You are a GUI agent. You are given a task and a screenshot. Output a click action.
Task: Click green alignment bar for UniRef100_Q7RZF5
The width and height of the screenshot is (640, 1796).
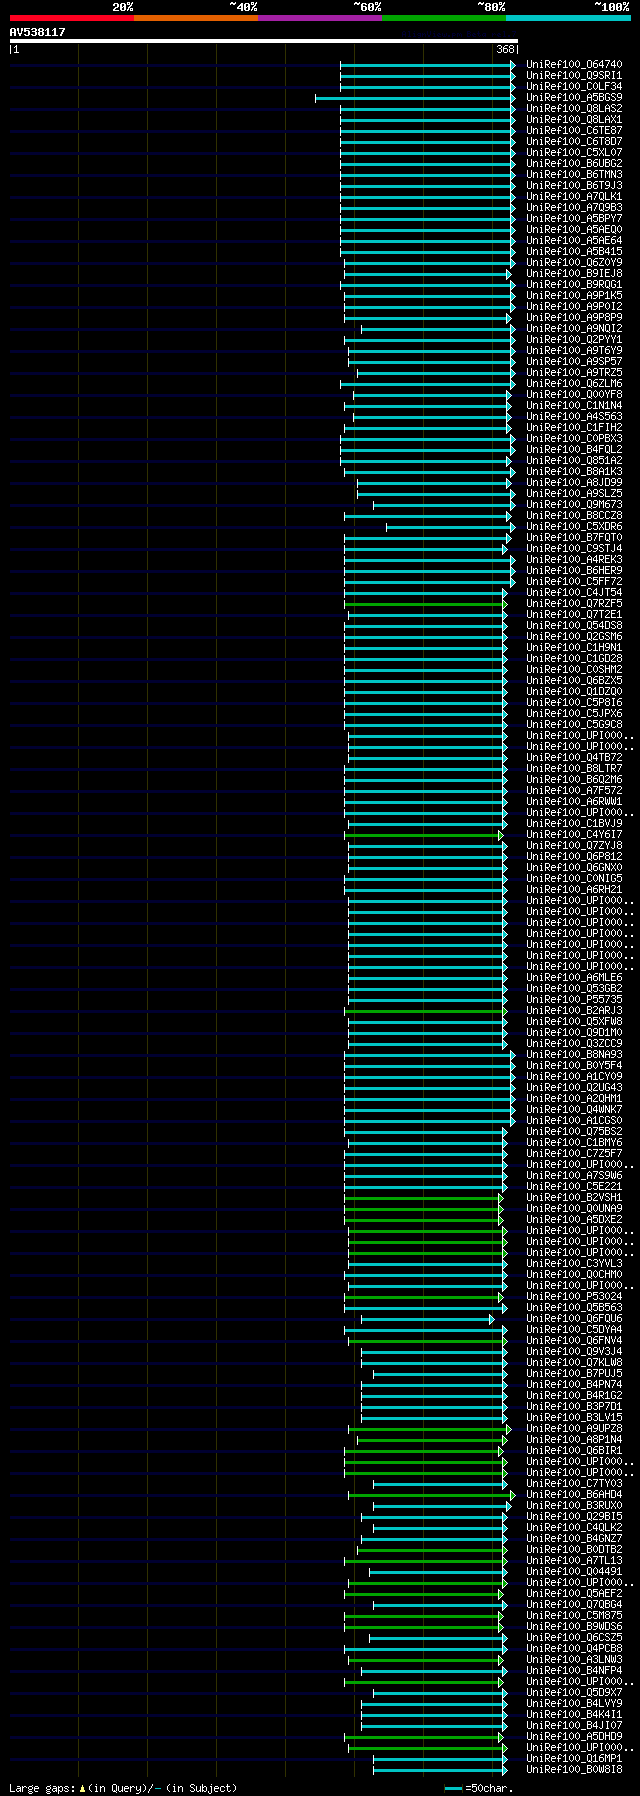click(425, 604)
